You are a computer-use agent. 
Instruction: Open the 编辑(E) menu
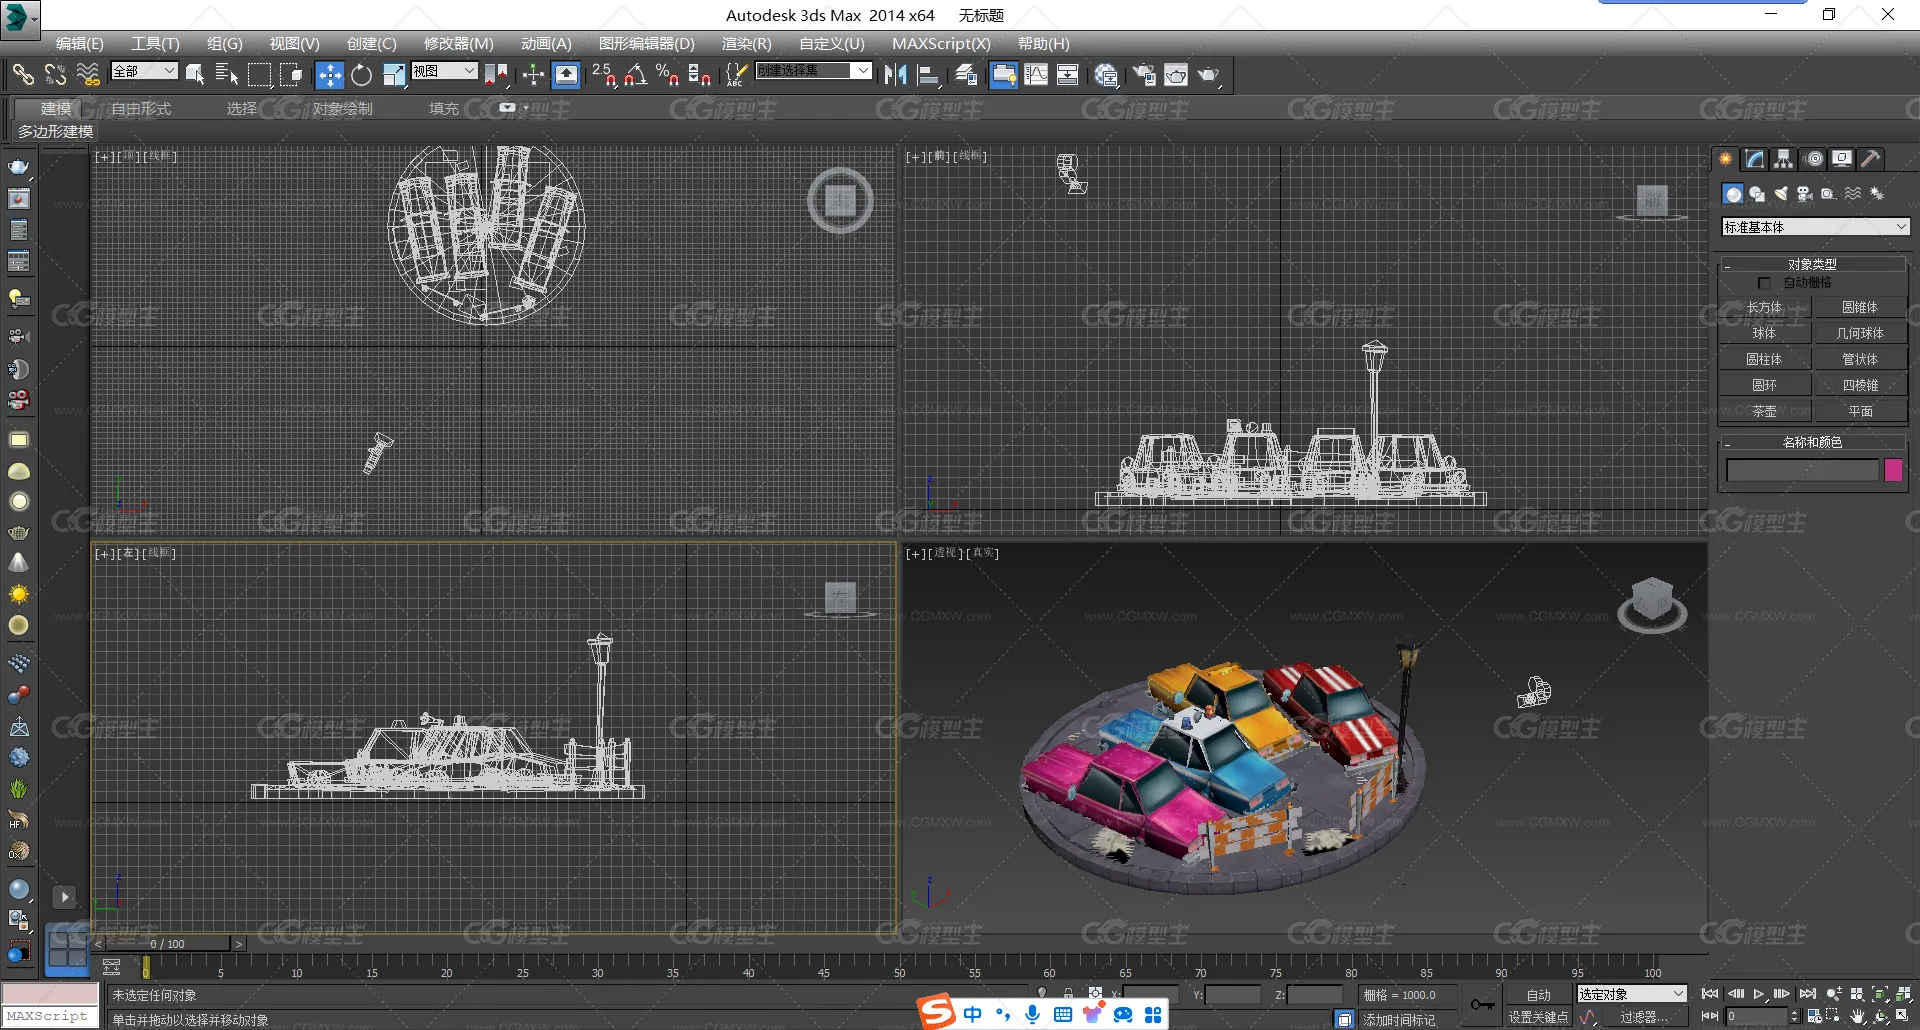pyautogui.click(x=79, y=44)
